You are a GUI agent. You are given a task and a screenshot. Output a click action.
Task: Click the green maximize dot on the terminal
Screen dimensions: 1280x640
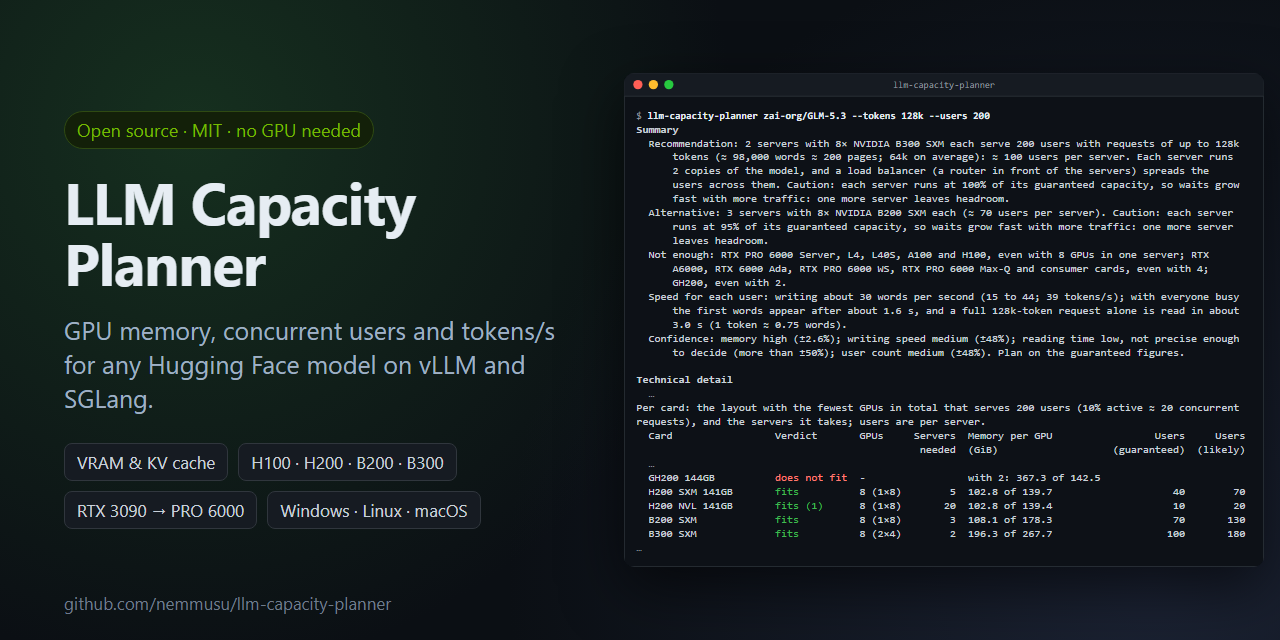[x=669, y=85]
